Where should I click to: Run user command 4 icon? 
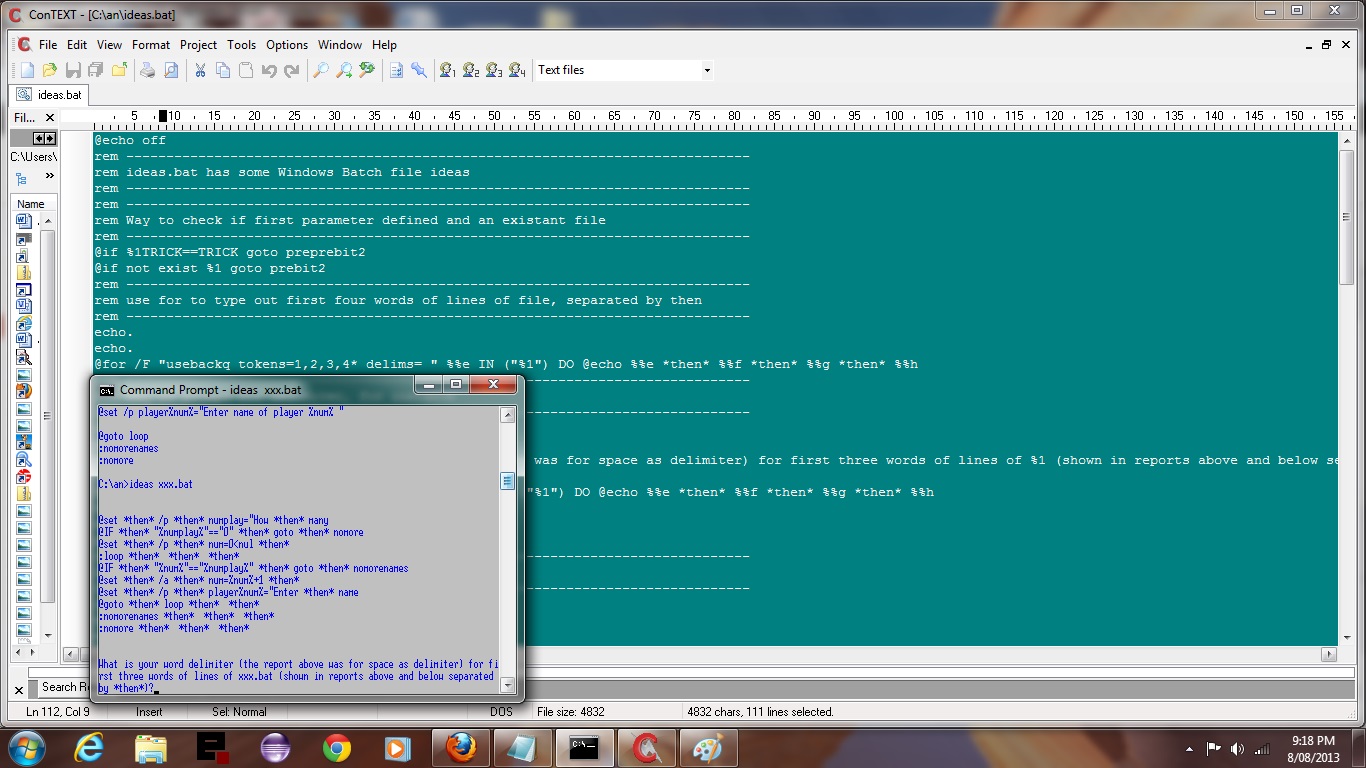[x=517, y=70]
